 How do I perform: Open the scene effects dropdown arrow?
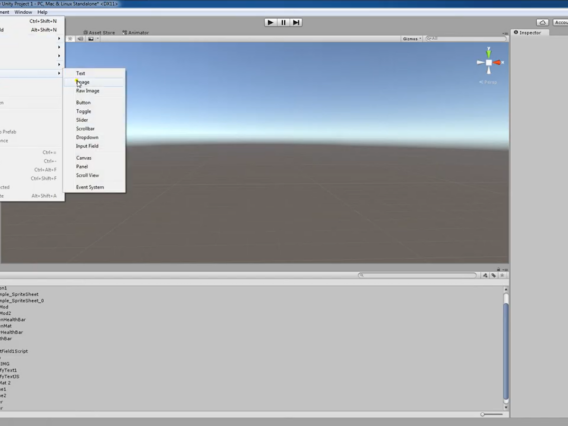coord(97,39)
